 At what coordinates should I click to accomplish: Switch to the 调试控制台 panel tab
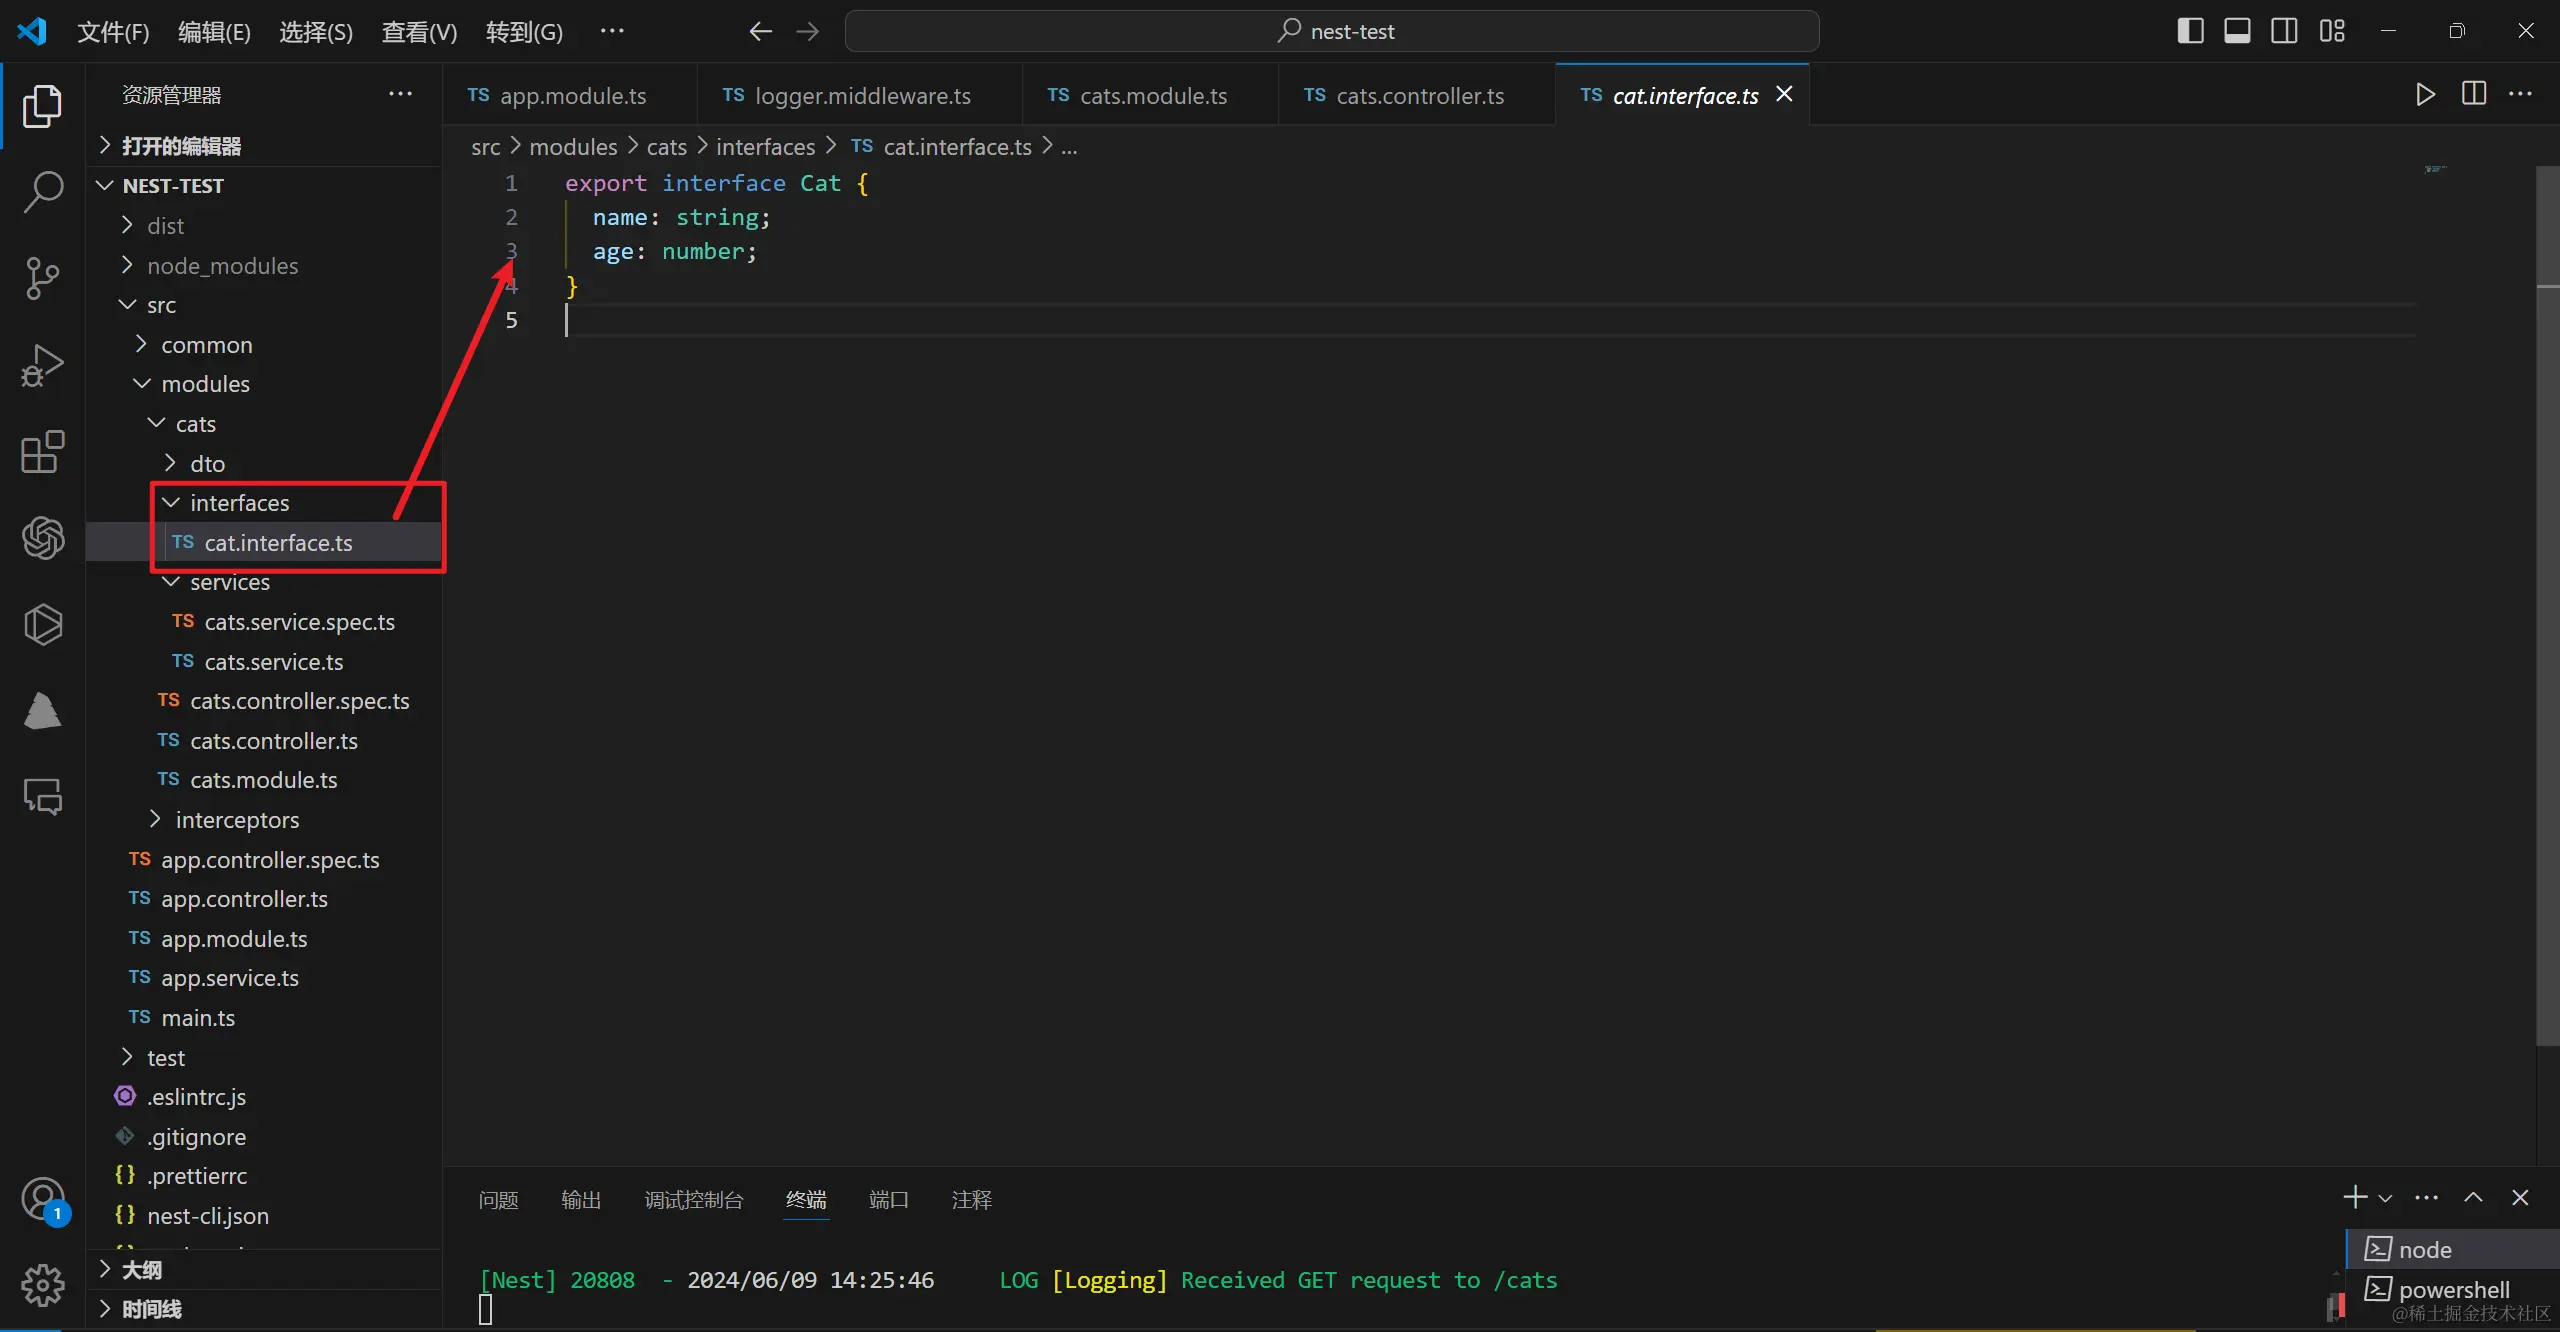coord(694,1199)
